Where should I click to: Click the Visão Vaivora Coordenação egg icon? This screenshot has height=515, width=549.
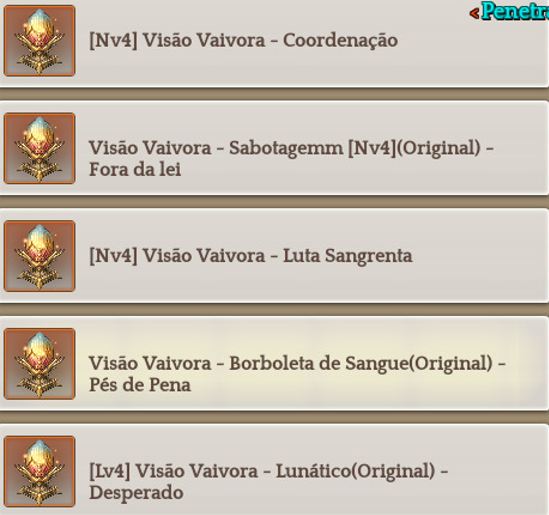(x=40, y=41)
